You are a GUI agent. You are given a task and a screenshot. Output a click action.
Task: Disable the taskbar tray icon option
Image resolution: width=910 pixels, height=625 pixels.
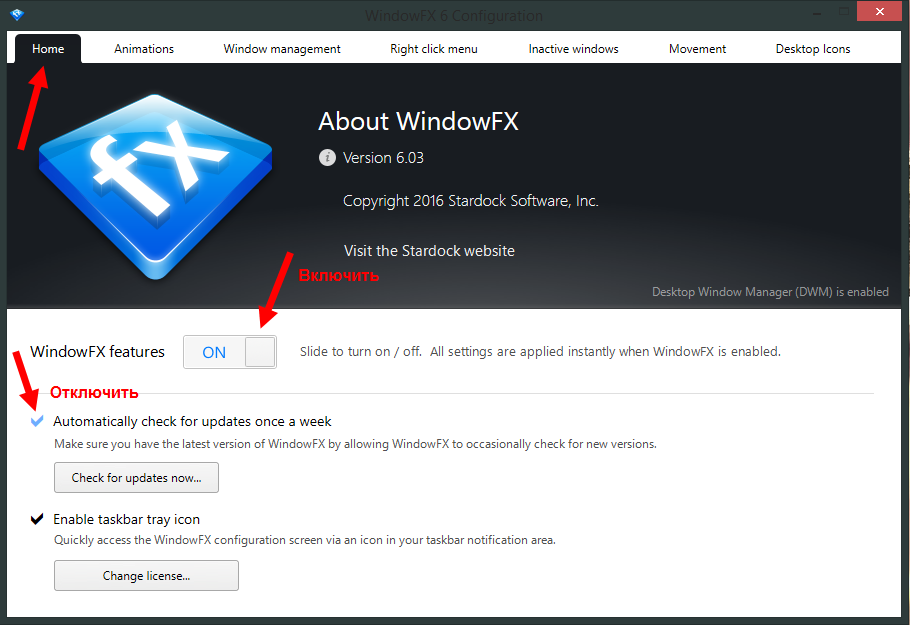tap(37, 519)
